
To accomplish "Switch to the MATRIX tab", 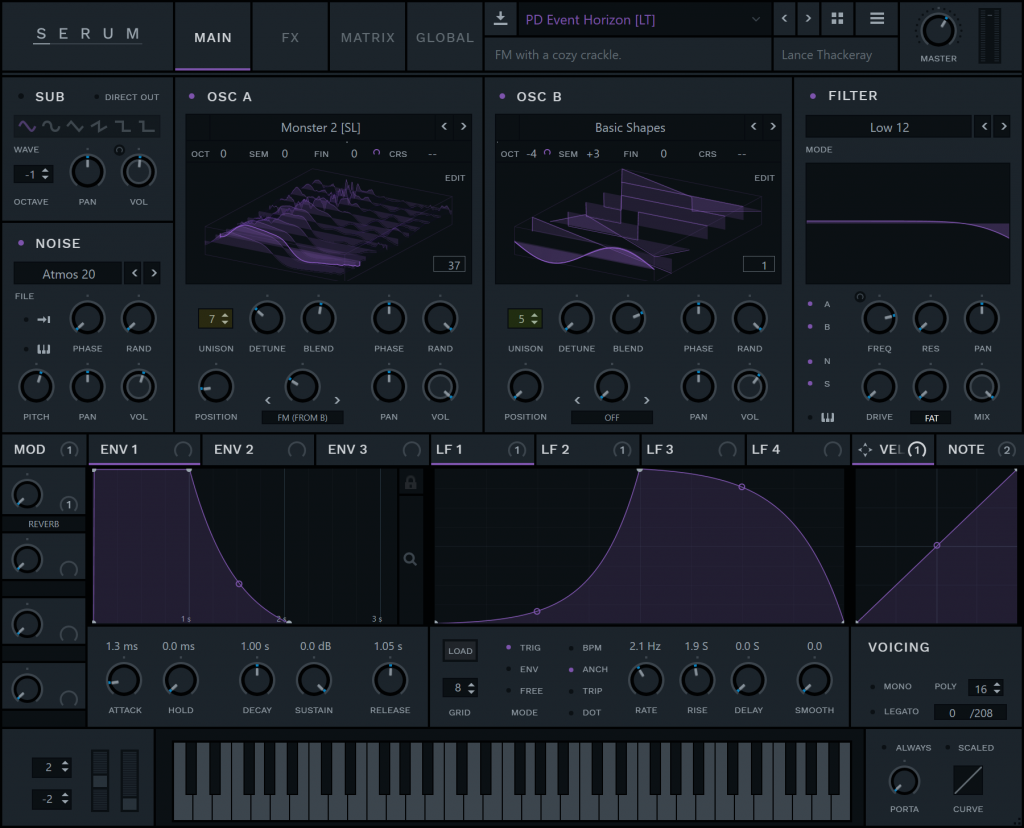I will coord(367,37).
